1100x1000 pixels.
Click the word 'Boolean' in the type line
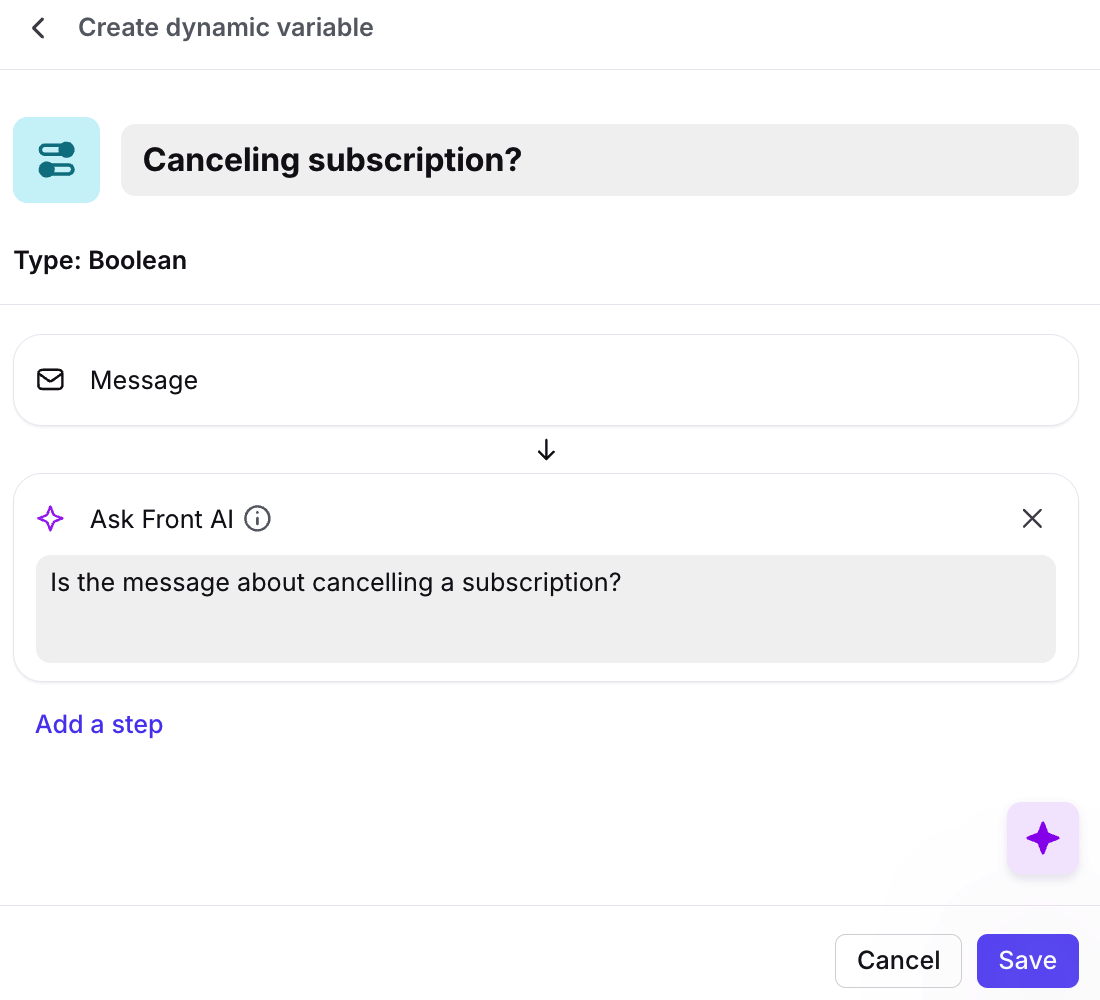[x=138, y=261]
